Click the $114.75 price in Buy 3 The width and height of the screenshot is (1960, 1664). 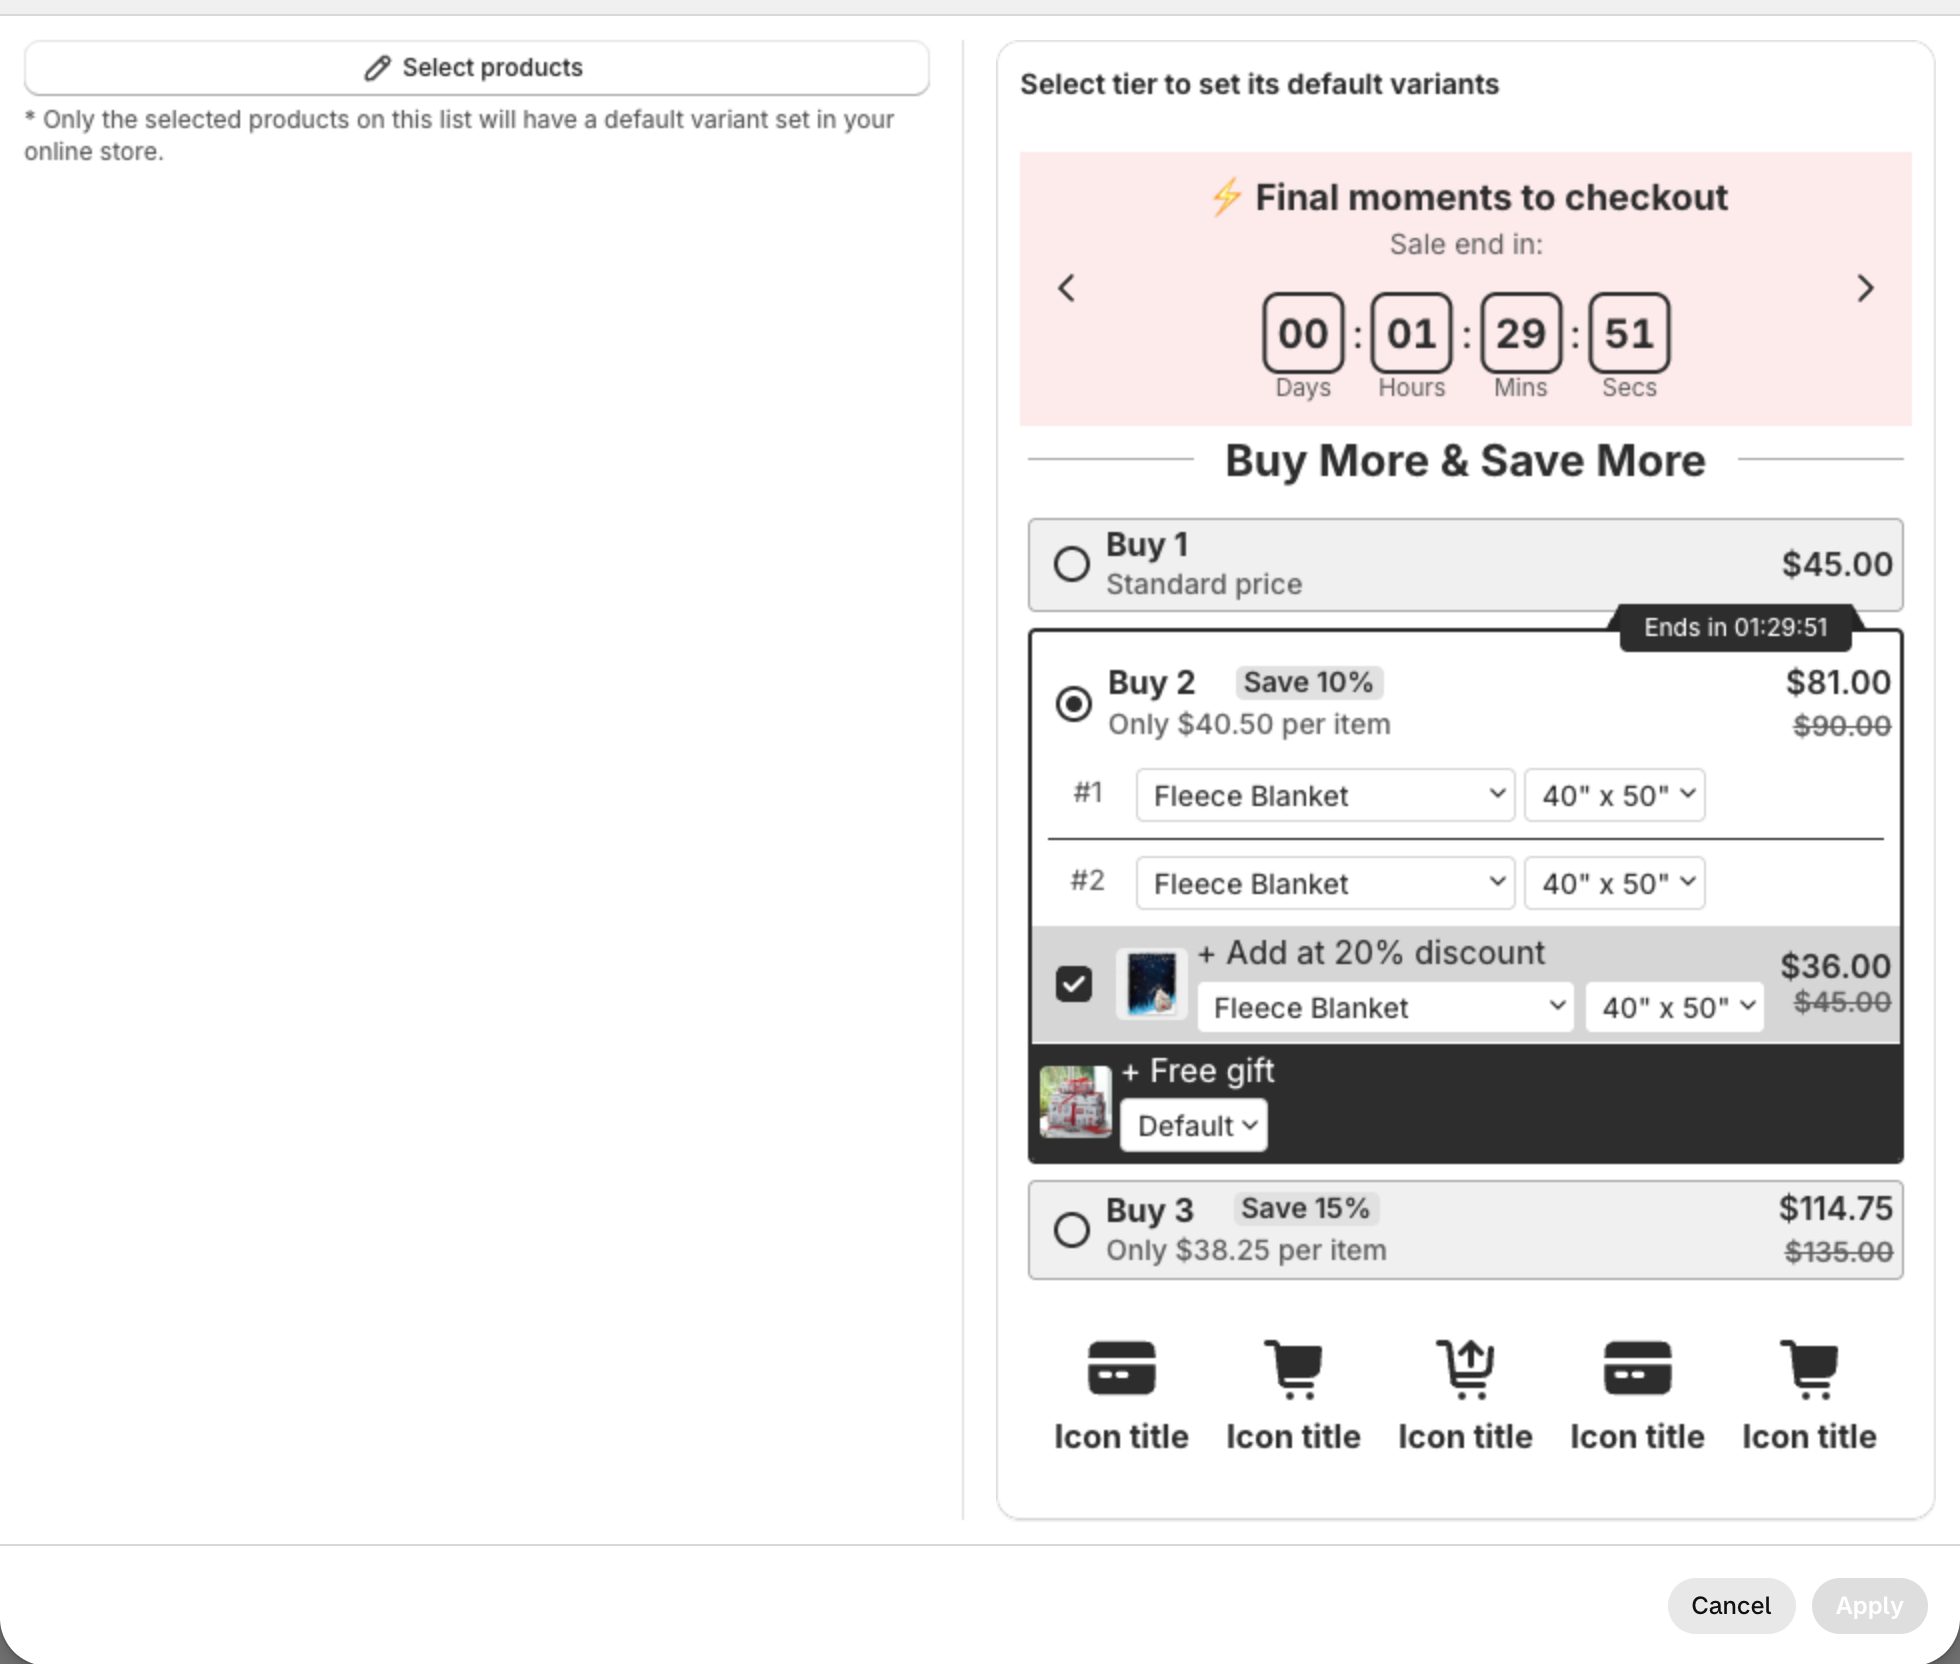click(x=1835, y=1208)
